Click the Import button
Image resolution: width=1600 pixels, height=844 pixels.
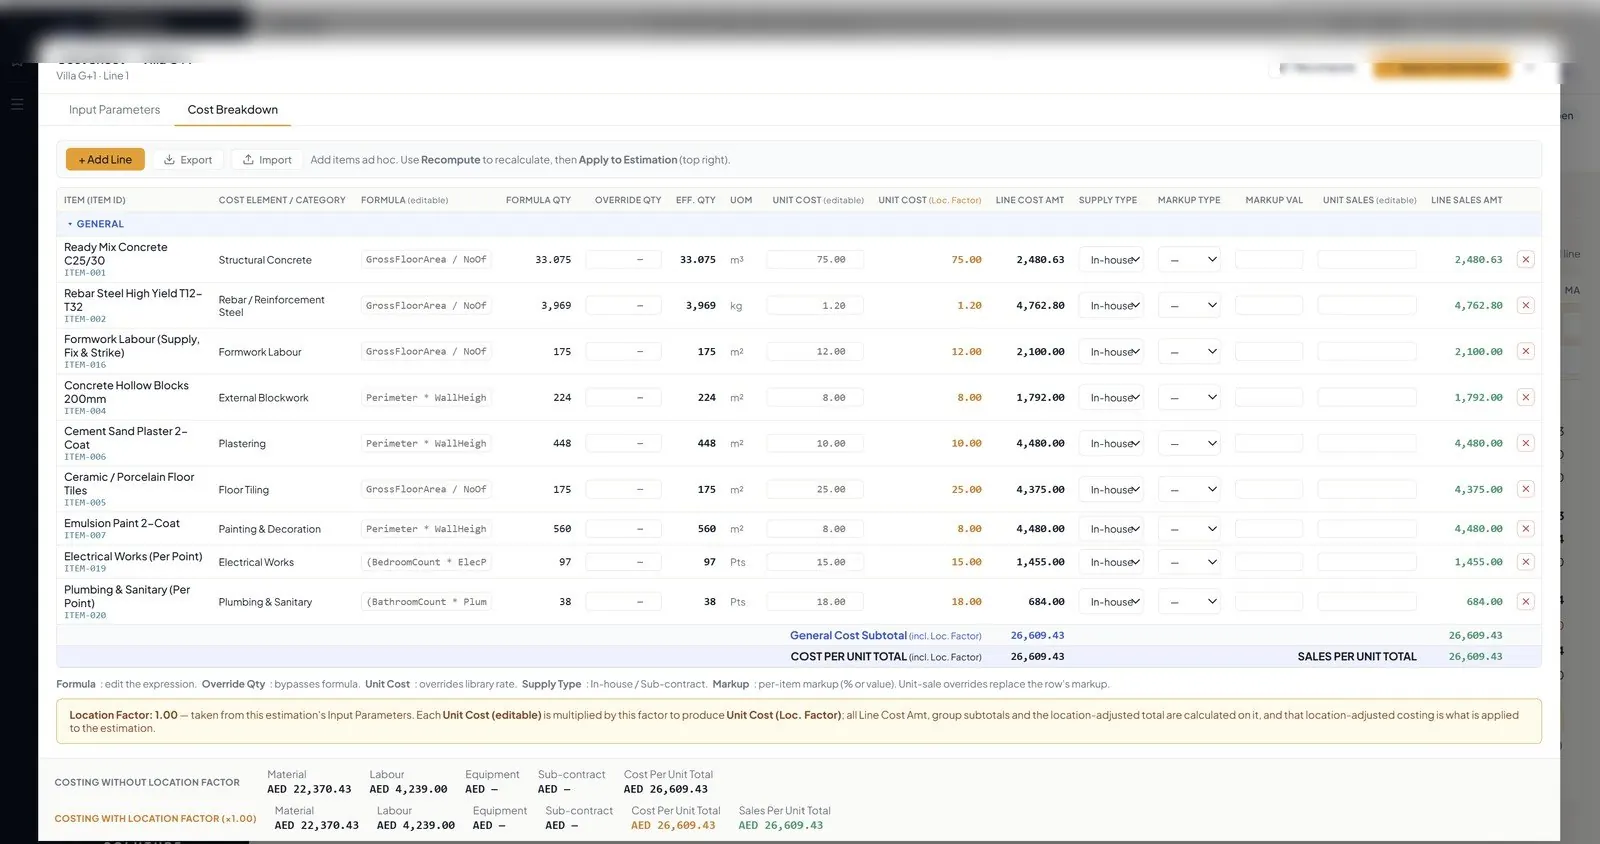pyautogui.click(x=267, y=159)
